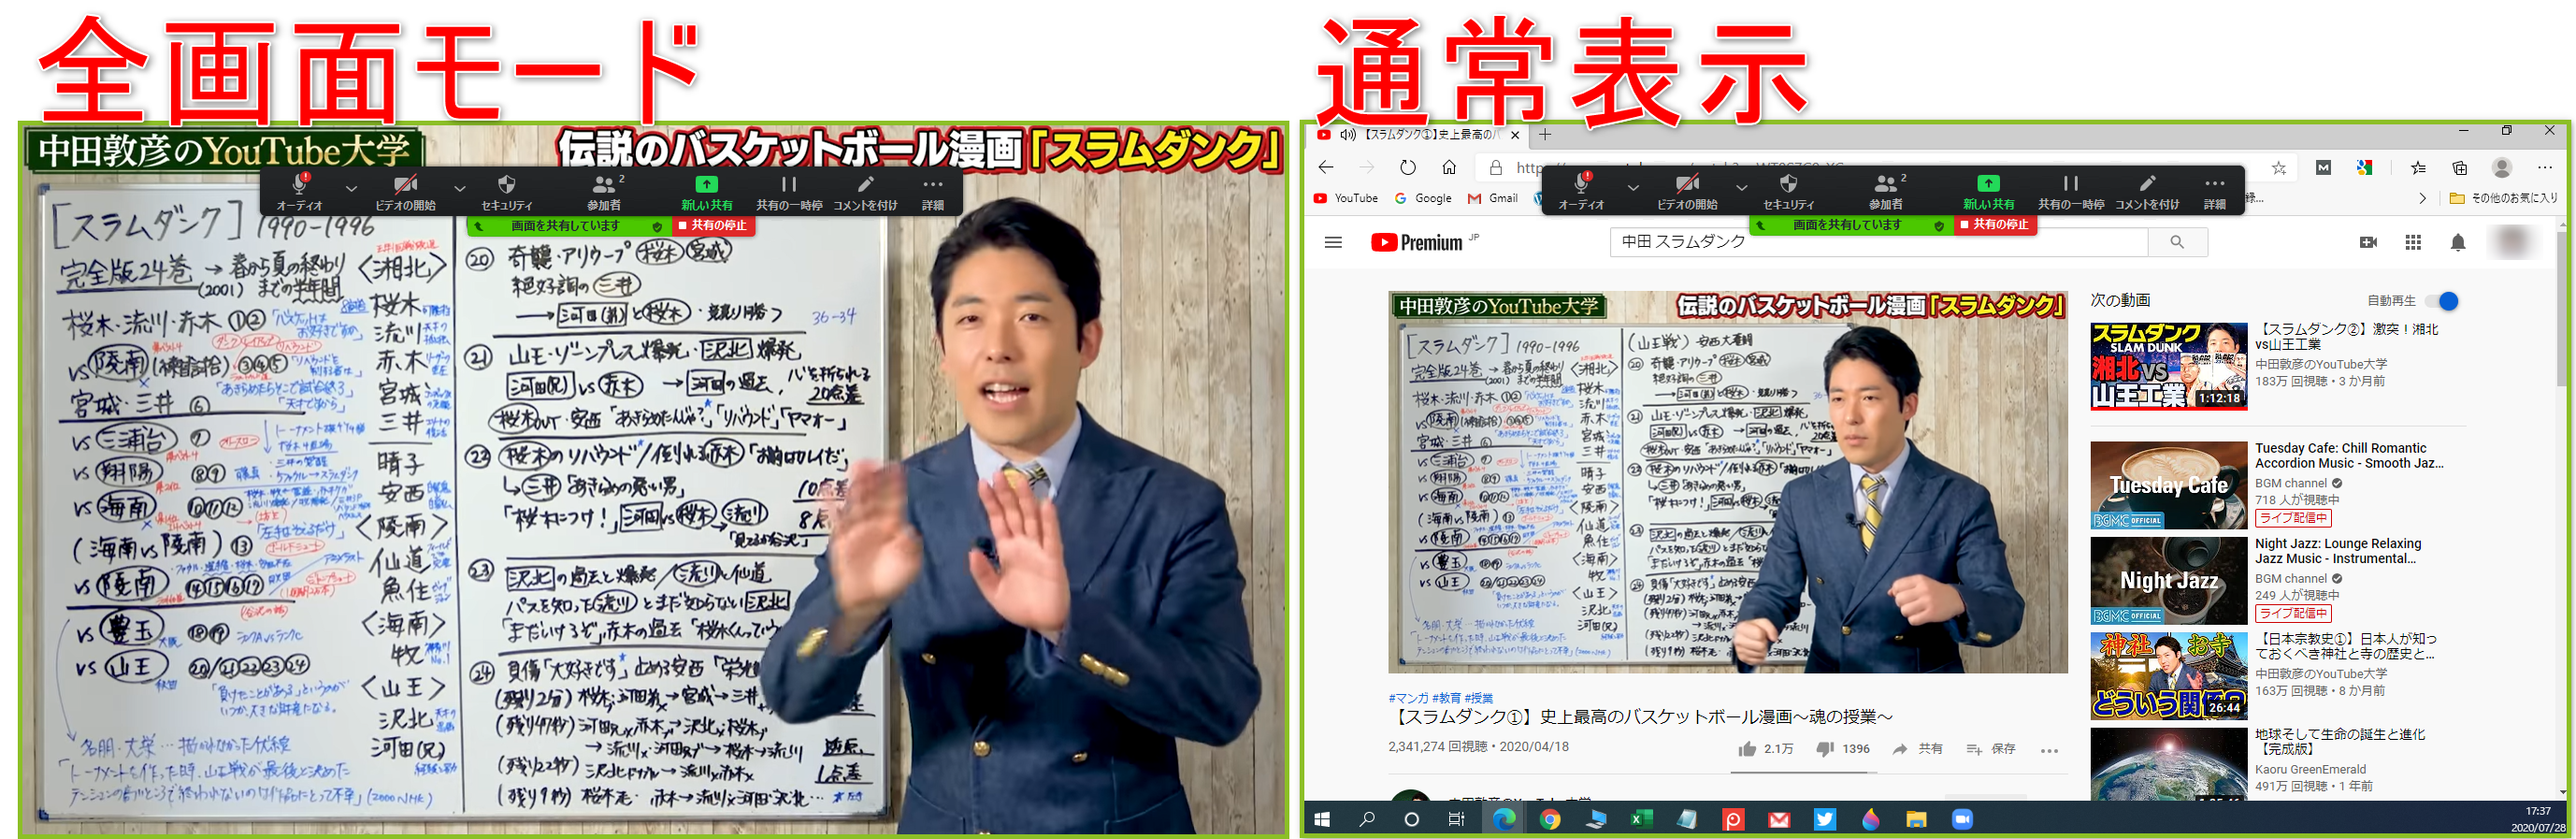The width and height of the screenshot is (2576, 839).
Task: Click YouTube search magnifier button
Action: pos(2177,242)
